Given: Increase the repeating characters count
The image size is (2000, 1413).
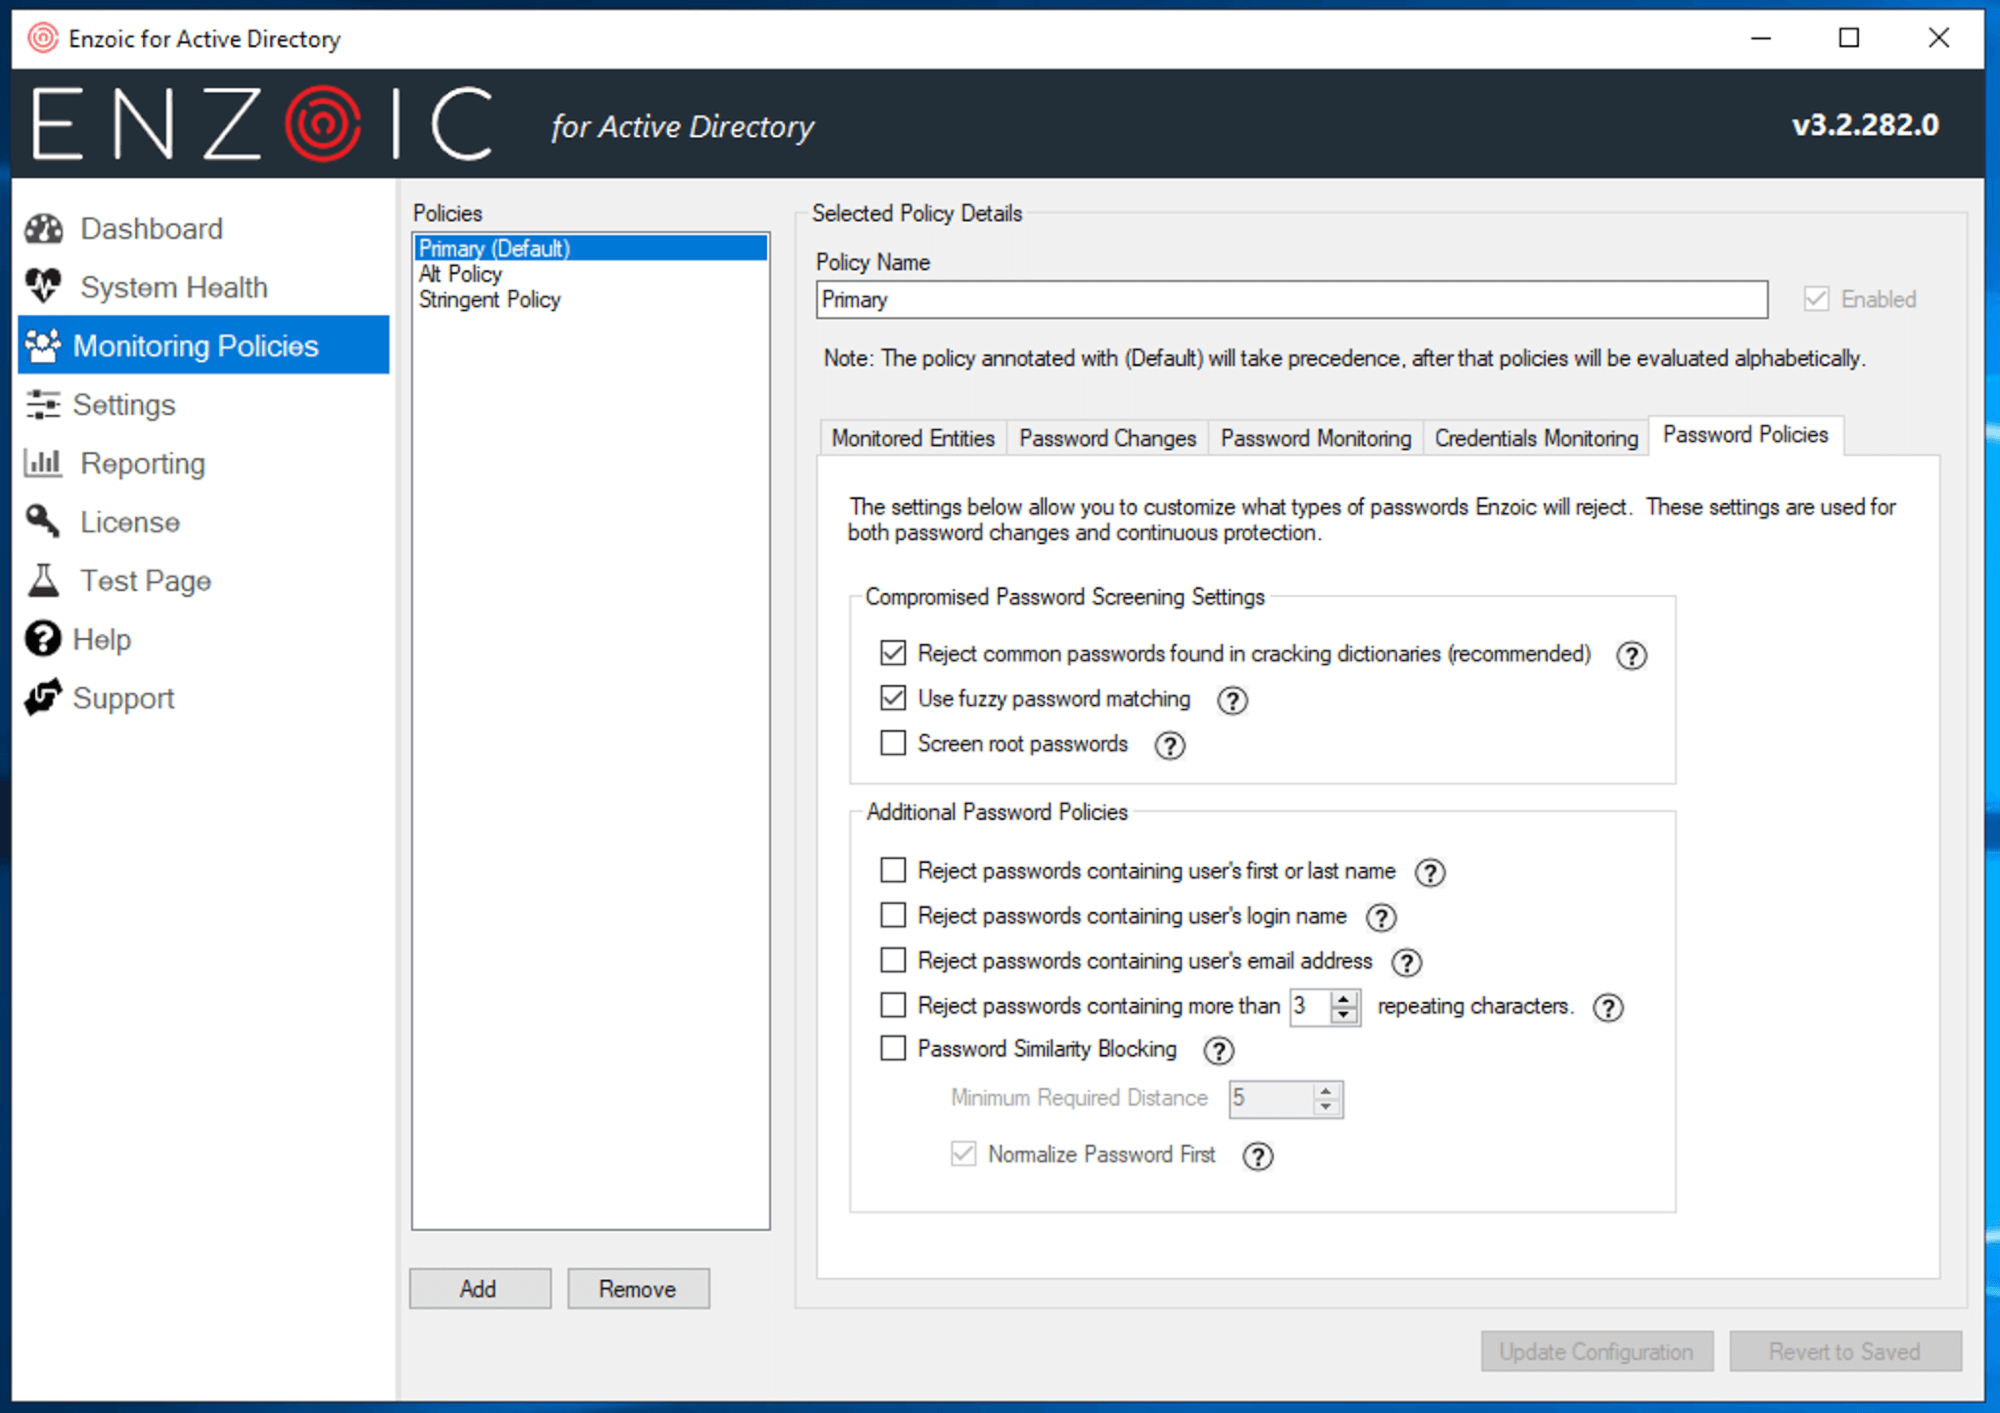Looking at the screenshot, I should click(1345, 998).
